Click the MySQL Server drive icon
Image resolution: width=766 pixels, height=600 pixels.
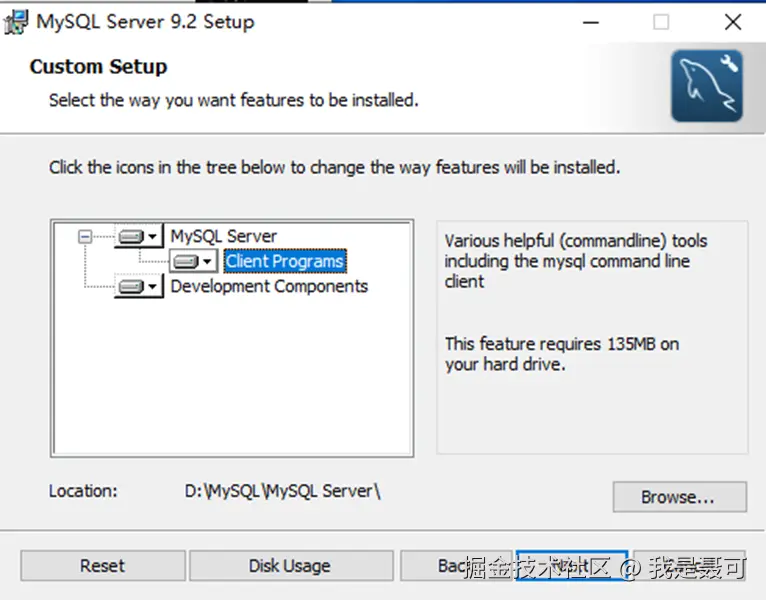(x=131, y=237)
